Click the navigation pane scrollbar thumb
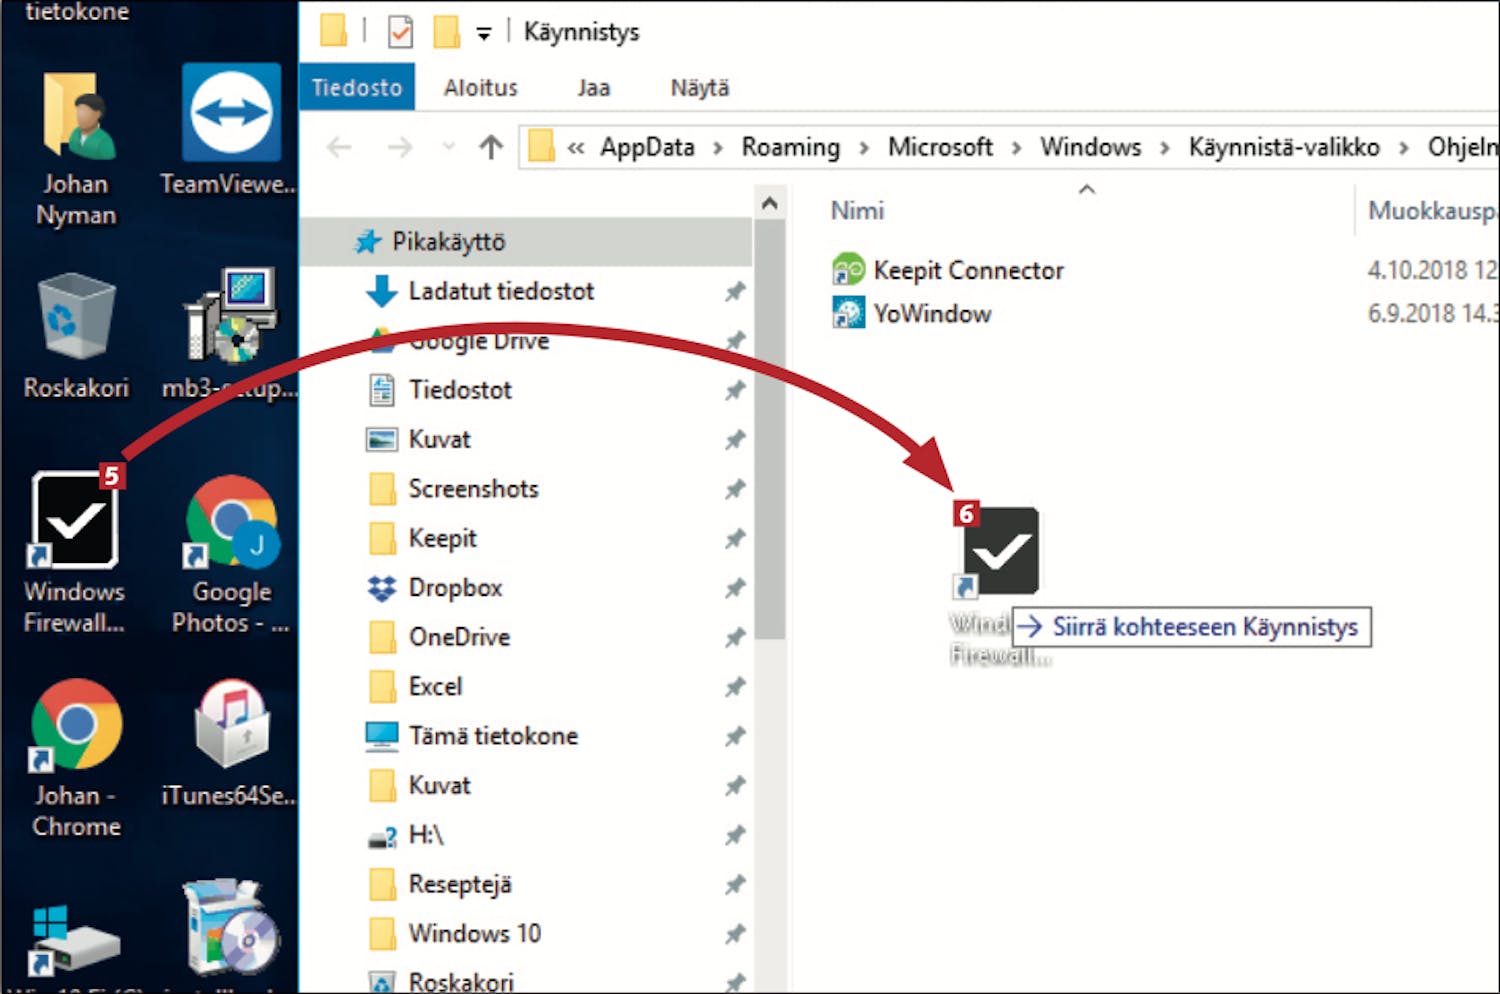1500x994 pixels. coord(769,430)
